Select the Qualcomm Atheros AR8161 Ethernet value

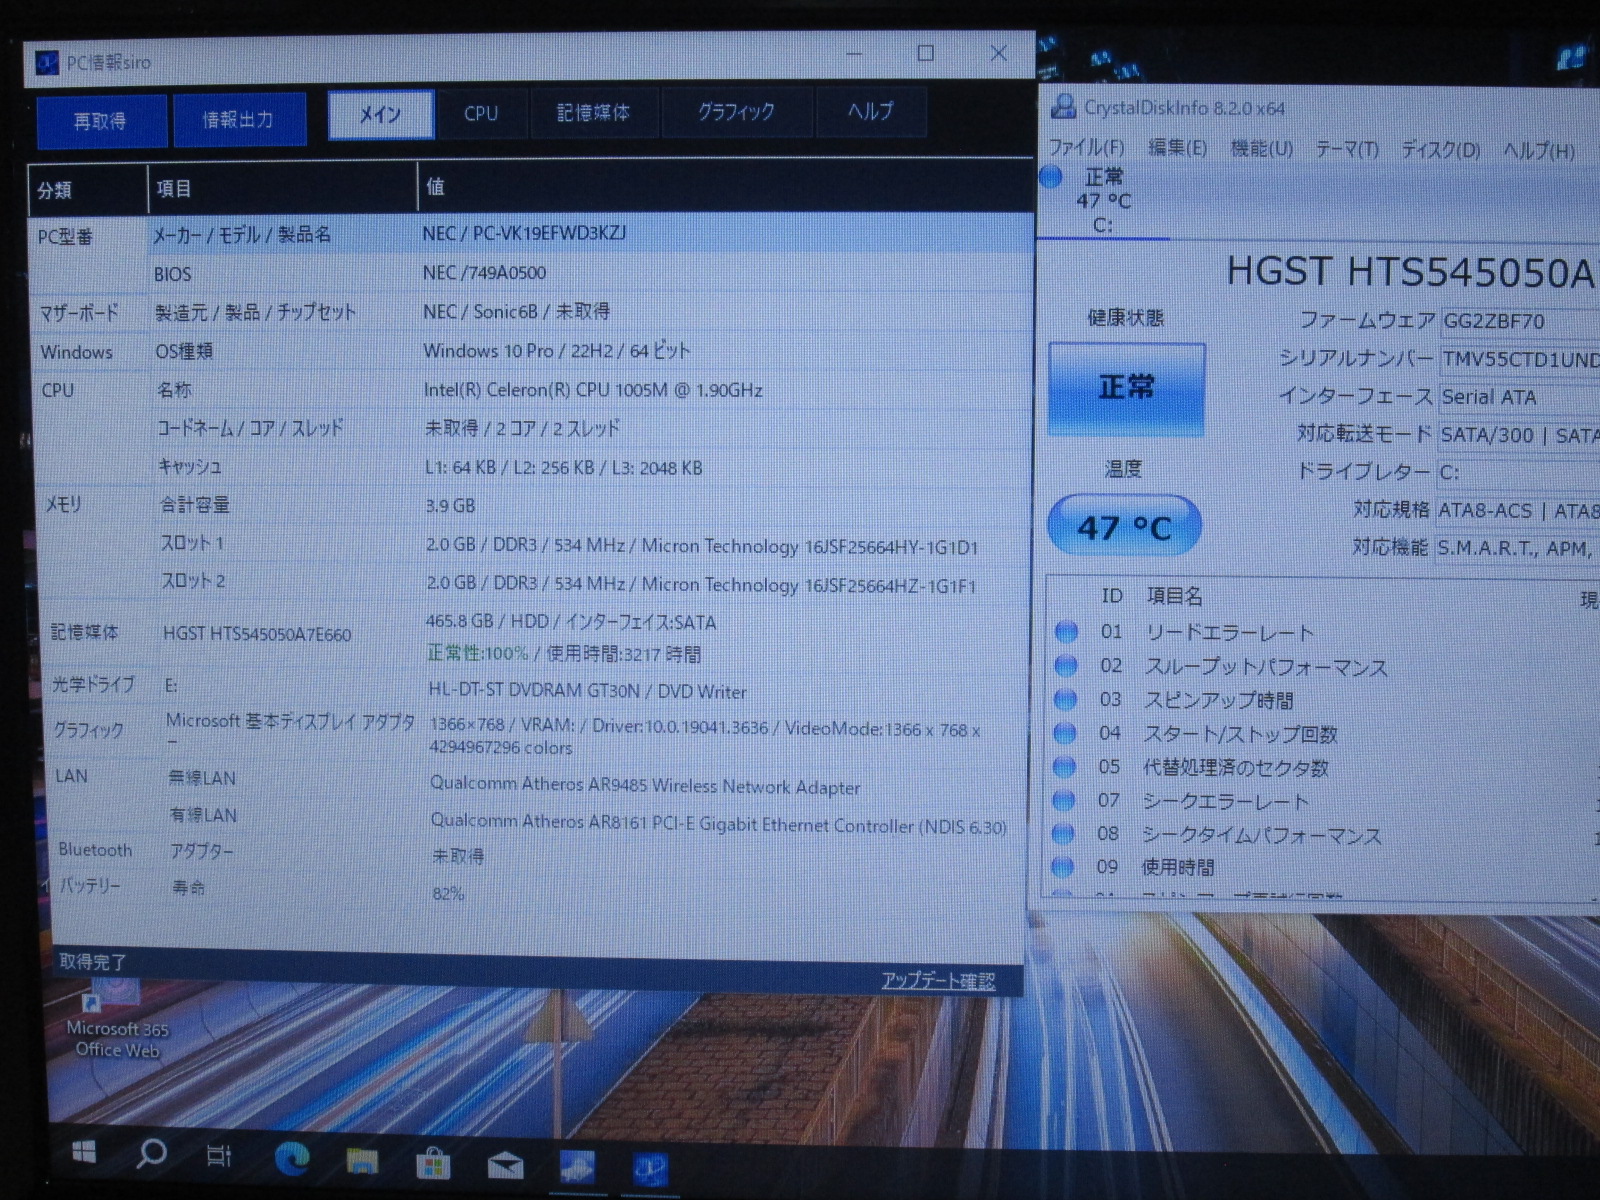click(718, 823)
